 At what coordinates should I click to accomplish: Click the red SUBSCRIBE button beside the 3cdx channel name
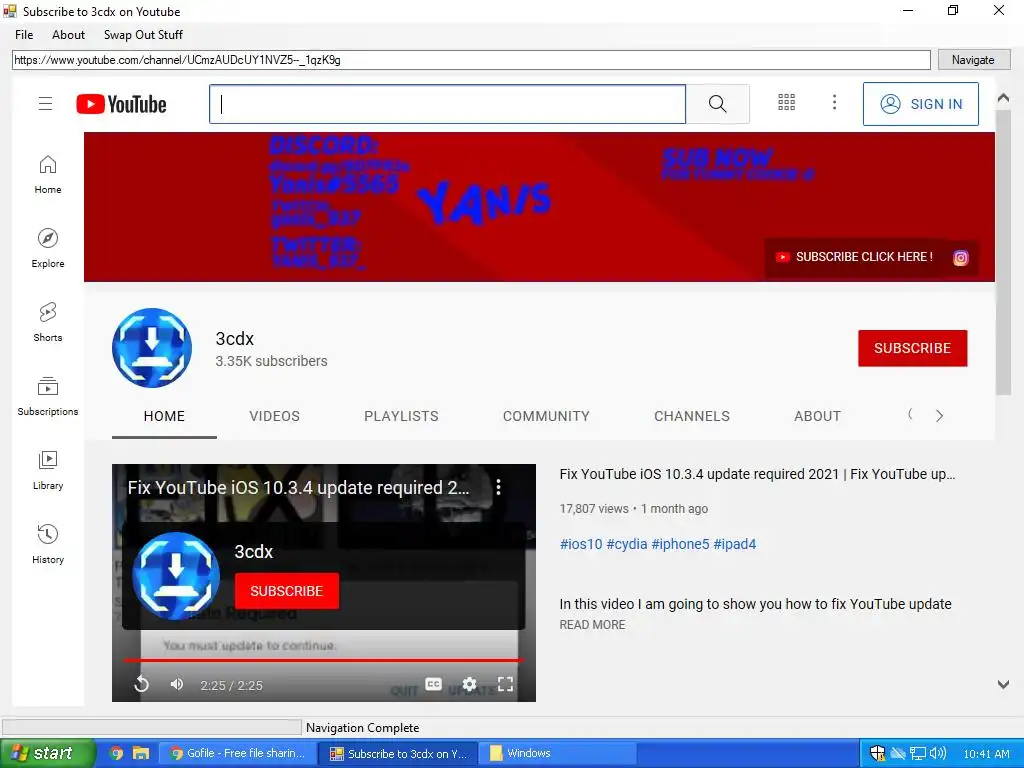(912, 348)
